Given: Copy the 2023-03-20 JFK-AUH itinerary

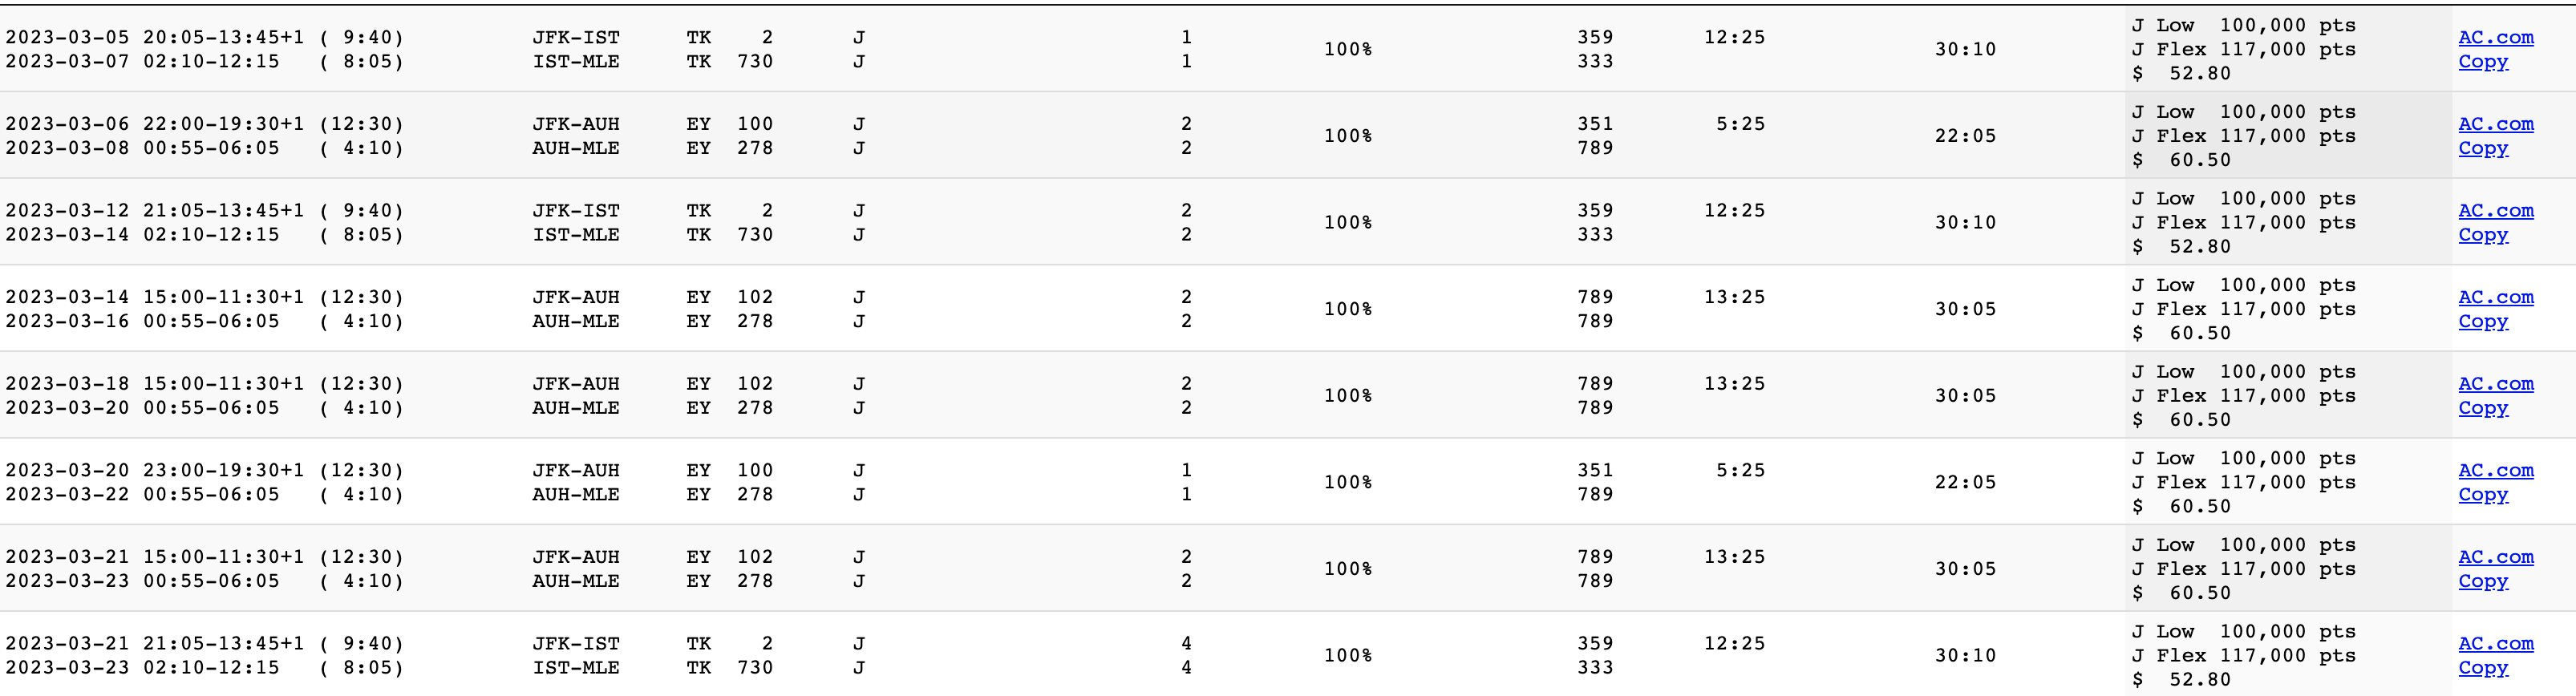Looking at the screenshot, I should click(2483, 494).
